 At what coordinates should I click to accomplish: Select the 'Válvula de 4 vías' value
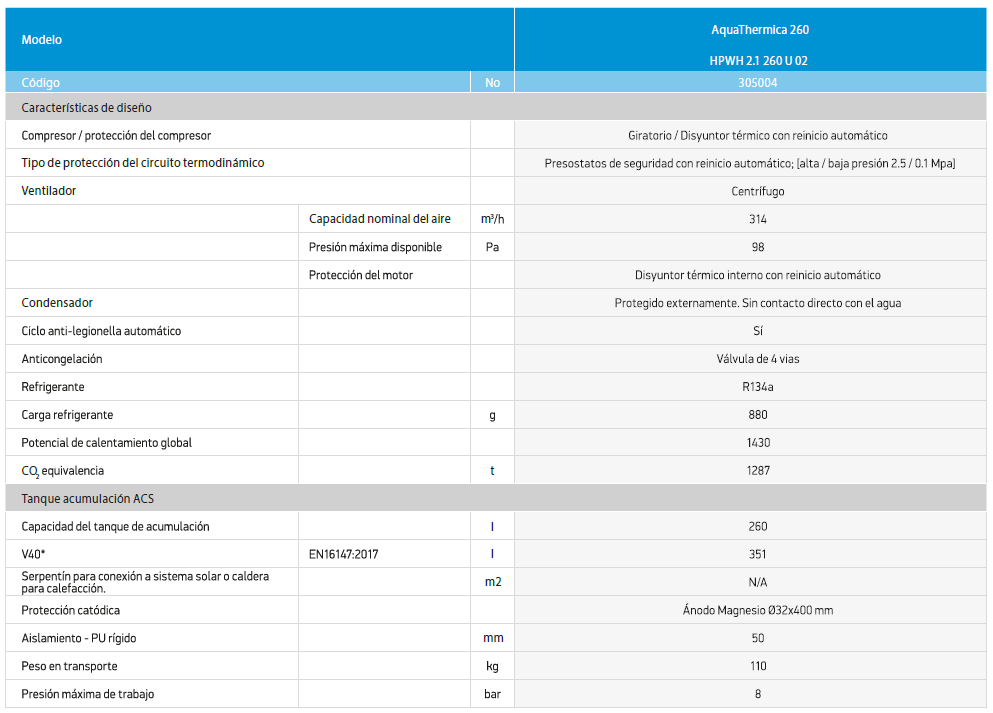(758, 359)
